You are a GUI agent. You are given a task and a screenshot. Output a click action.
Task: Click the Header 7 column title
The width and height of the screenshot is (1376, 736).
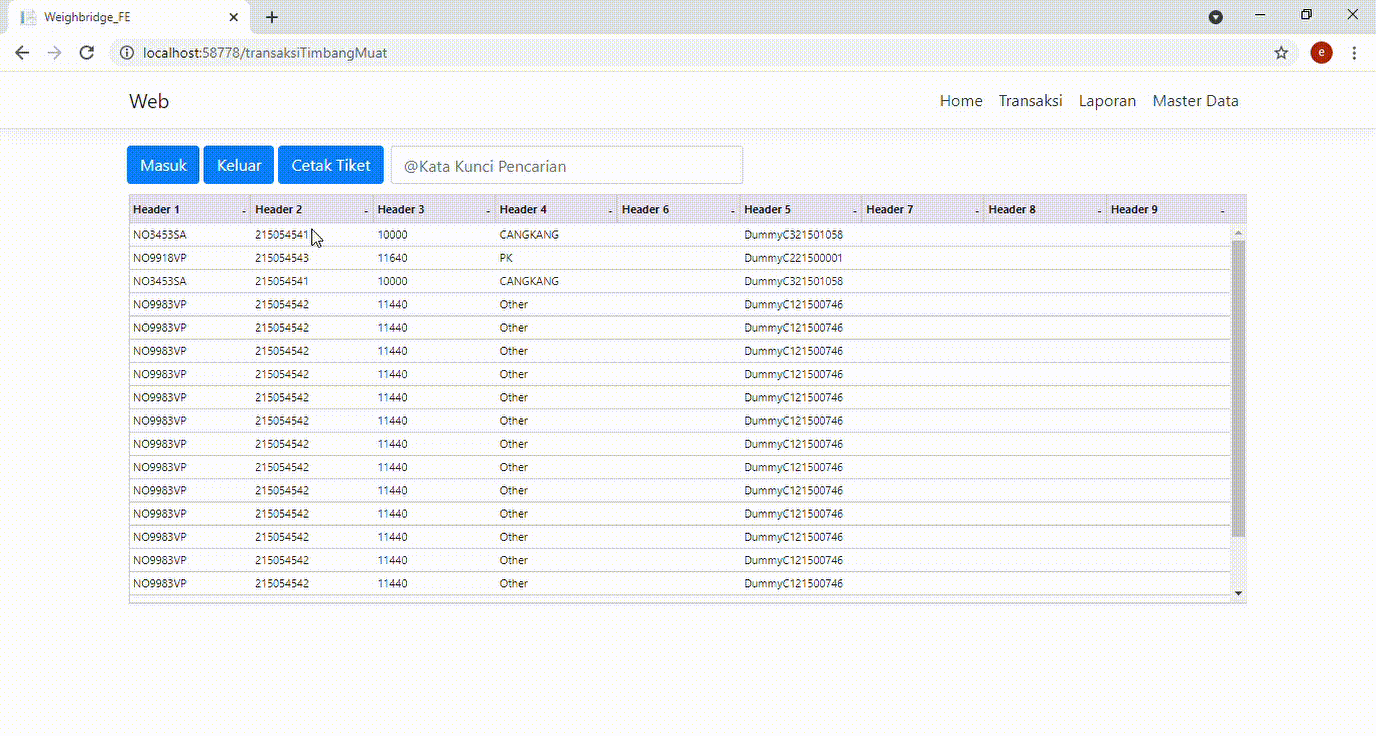point(890,210)
